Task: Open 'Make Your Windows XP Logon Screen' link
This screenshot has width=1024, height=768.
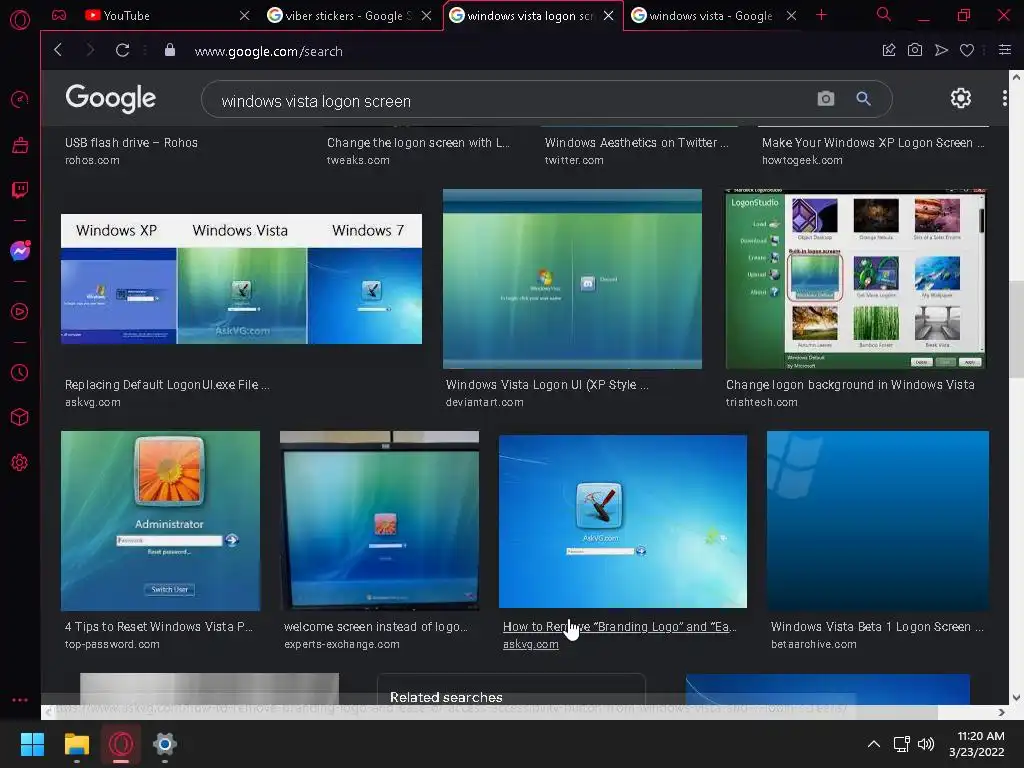Action: point(872,142)
